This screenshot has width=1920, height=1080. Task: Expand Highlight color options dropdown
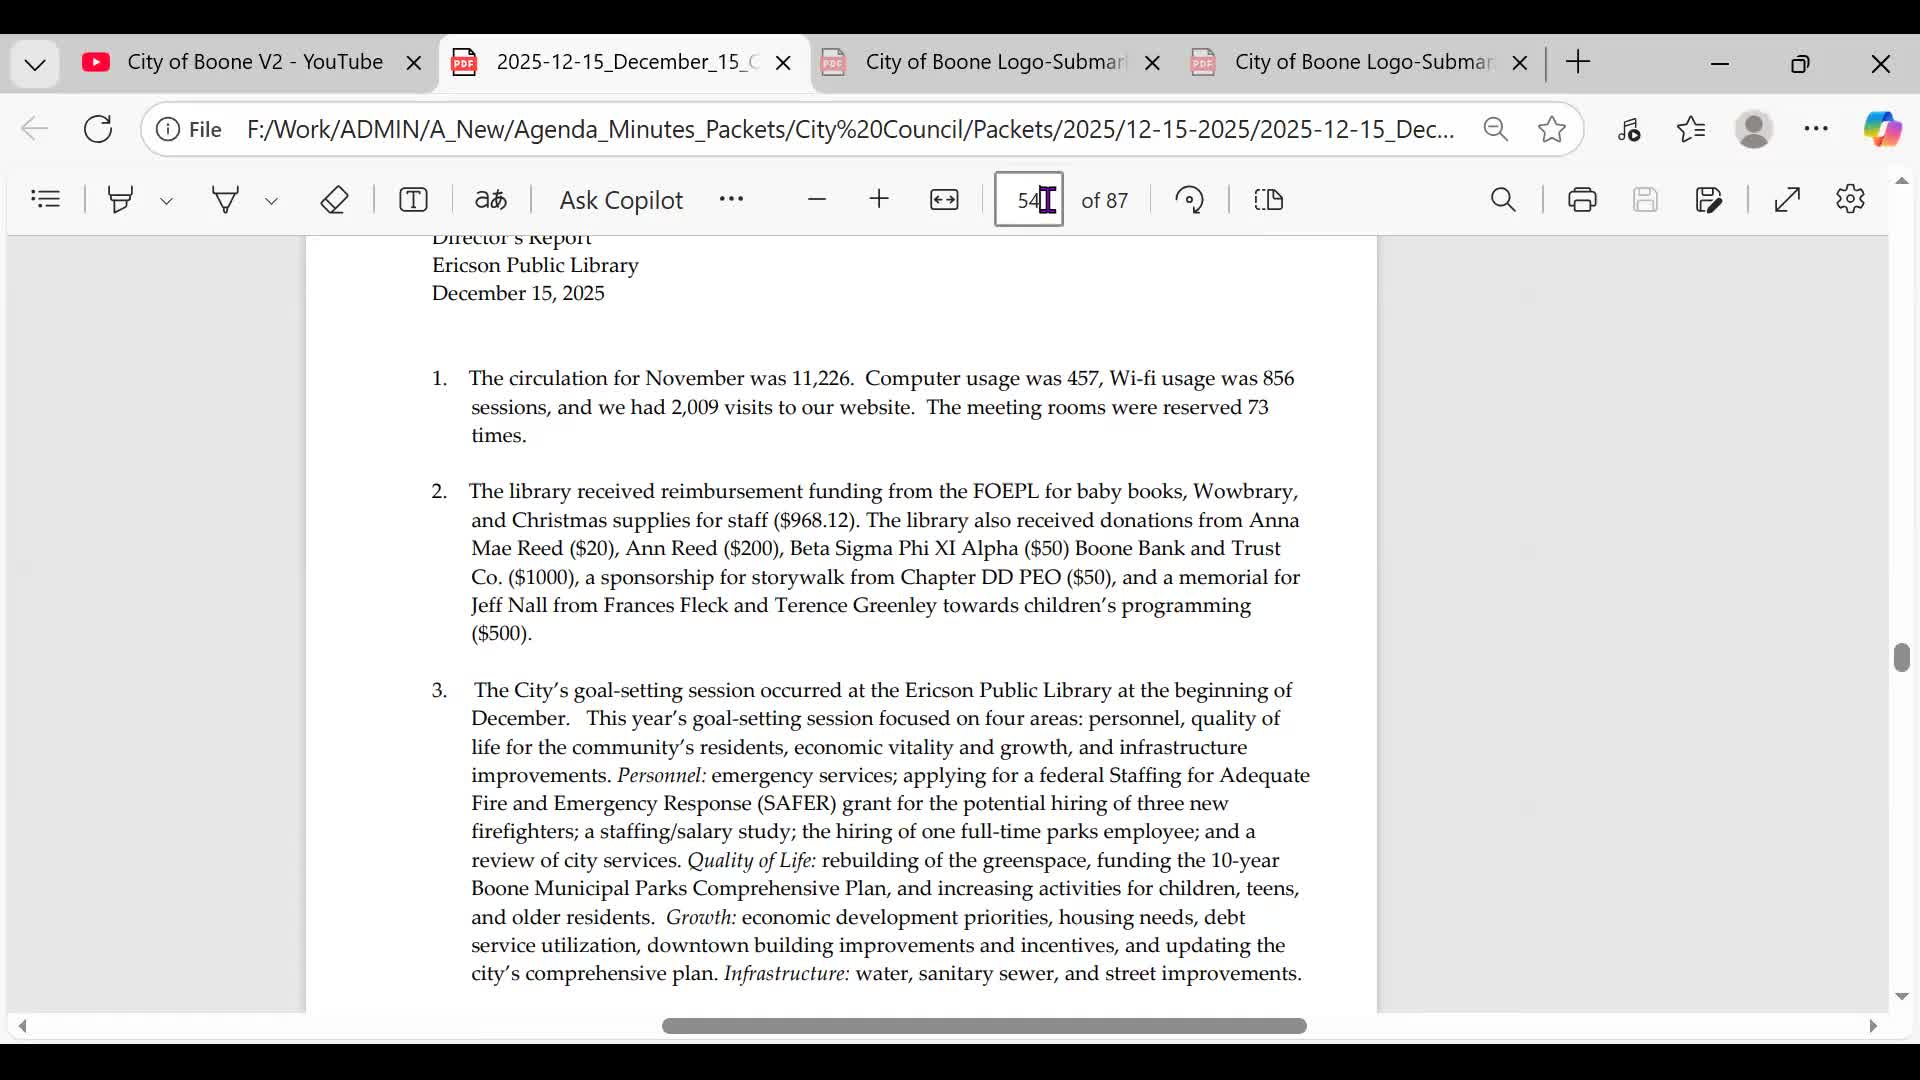pyautogui.click(x=167, y=201)
